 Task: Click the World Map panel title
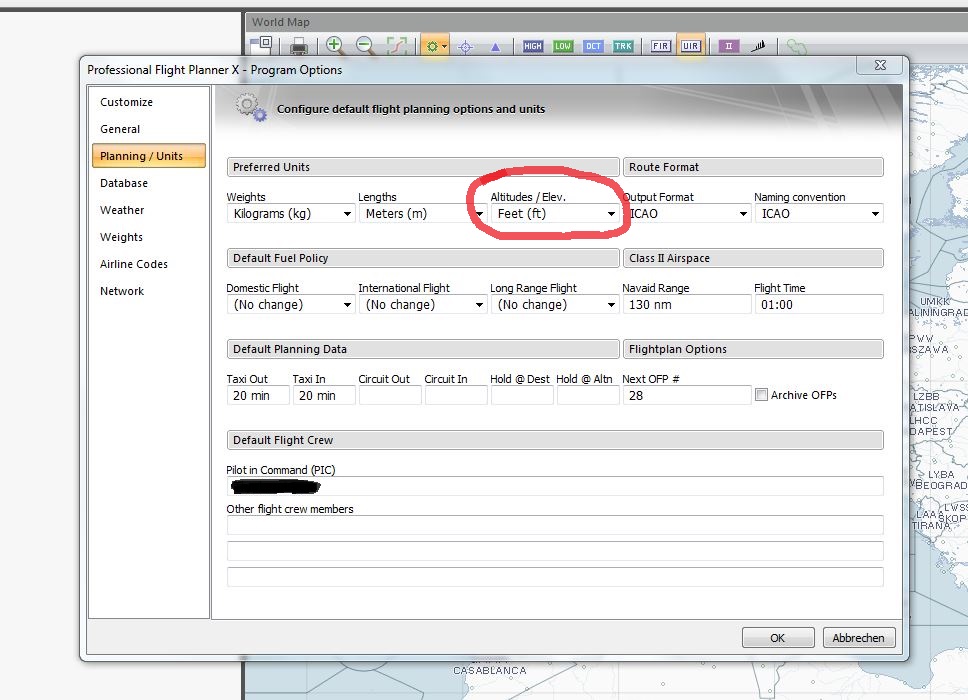click(281, 22)
